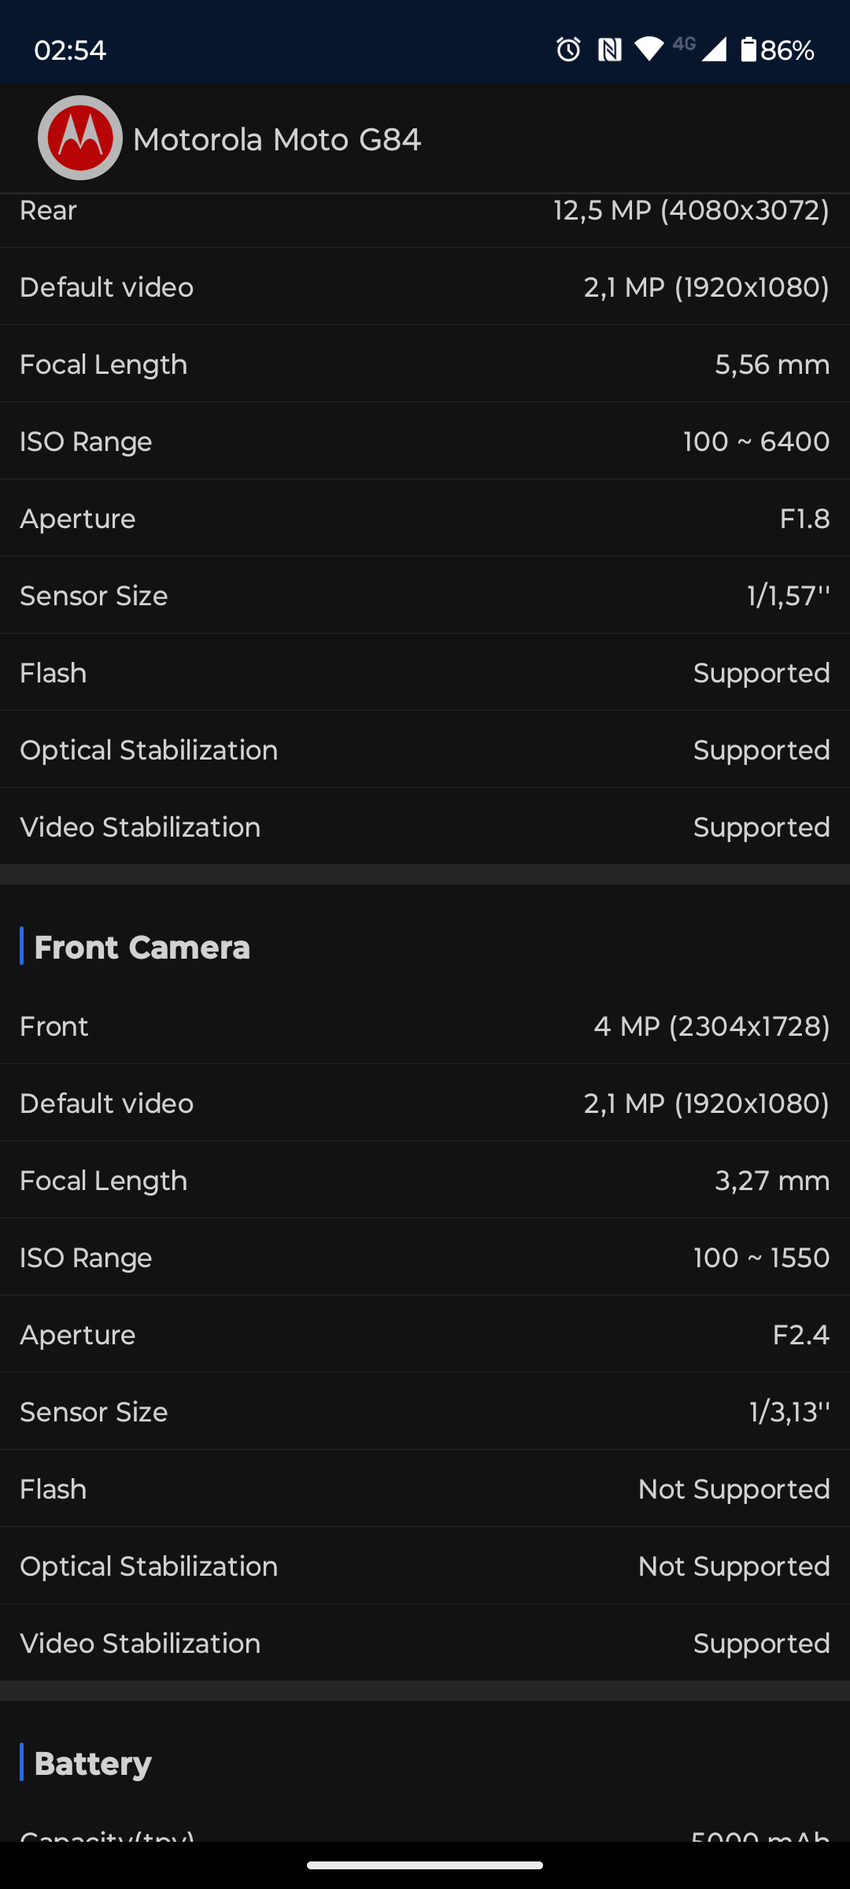Tap the F1.8 Aperture row
Screen dimensions: 850x1889
pyautogui.click(x=425, y=518)
